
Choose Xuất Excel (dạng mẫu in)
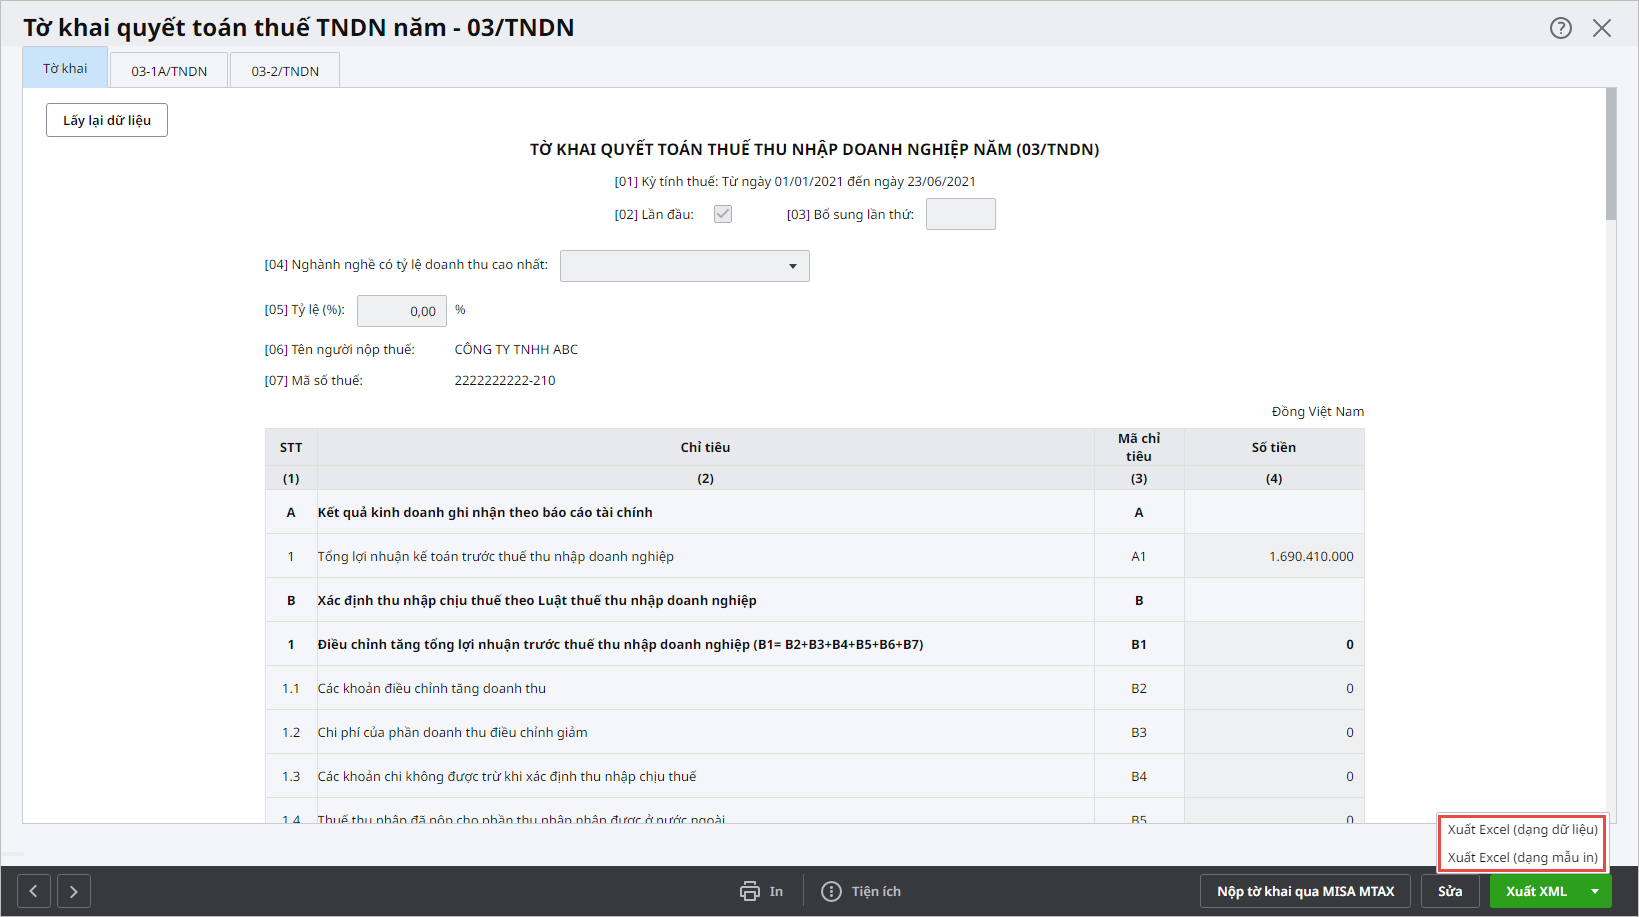point(1522,857)
